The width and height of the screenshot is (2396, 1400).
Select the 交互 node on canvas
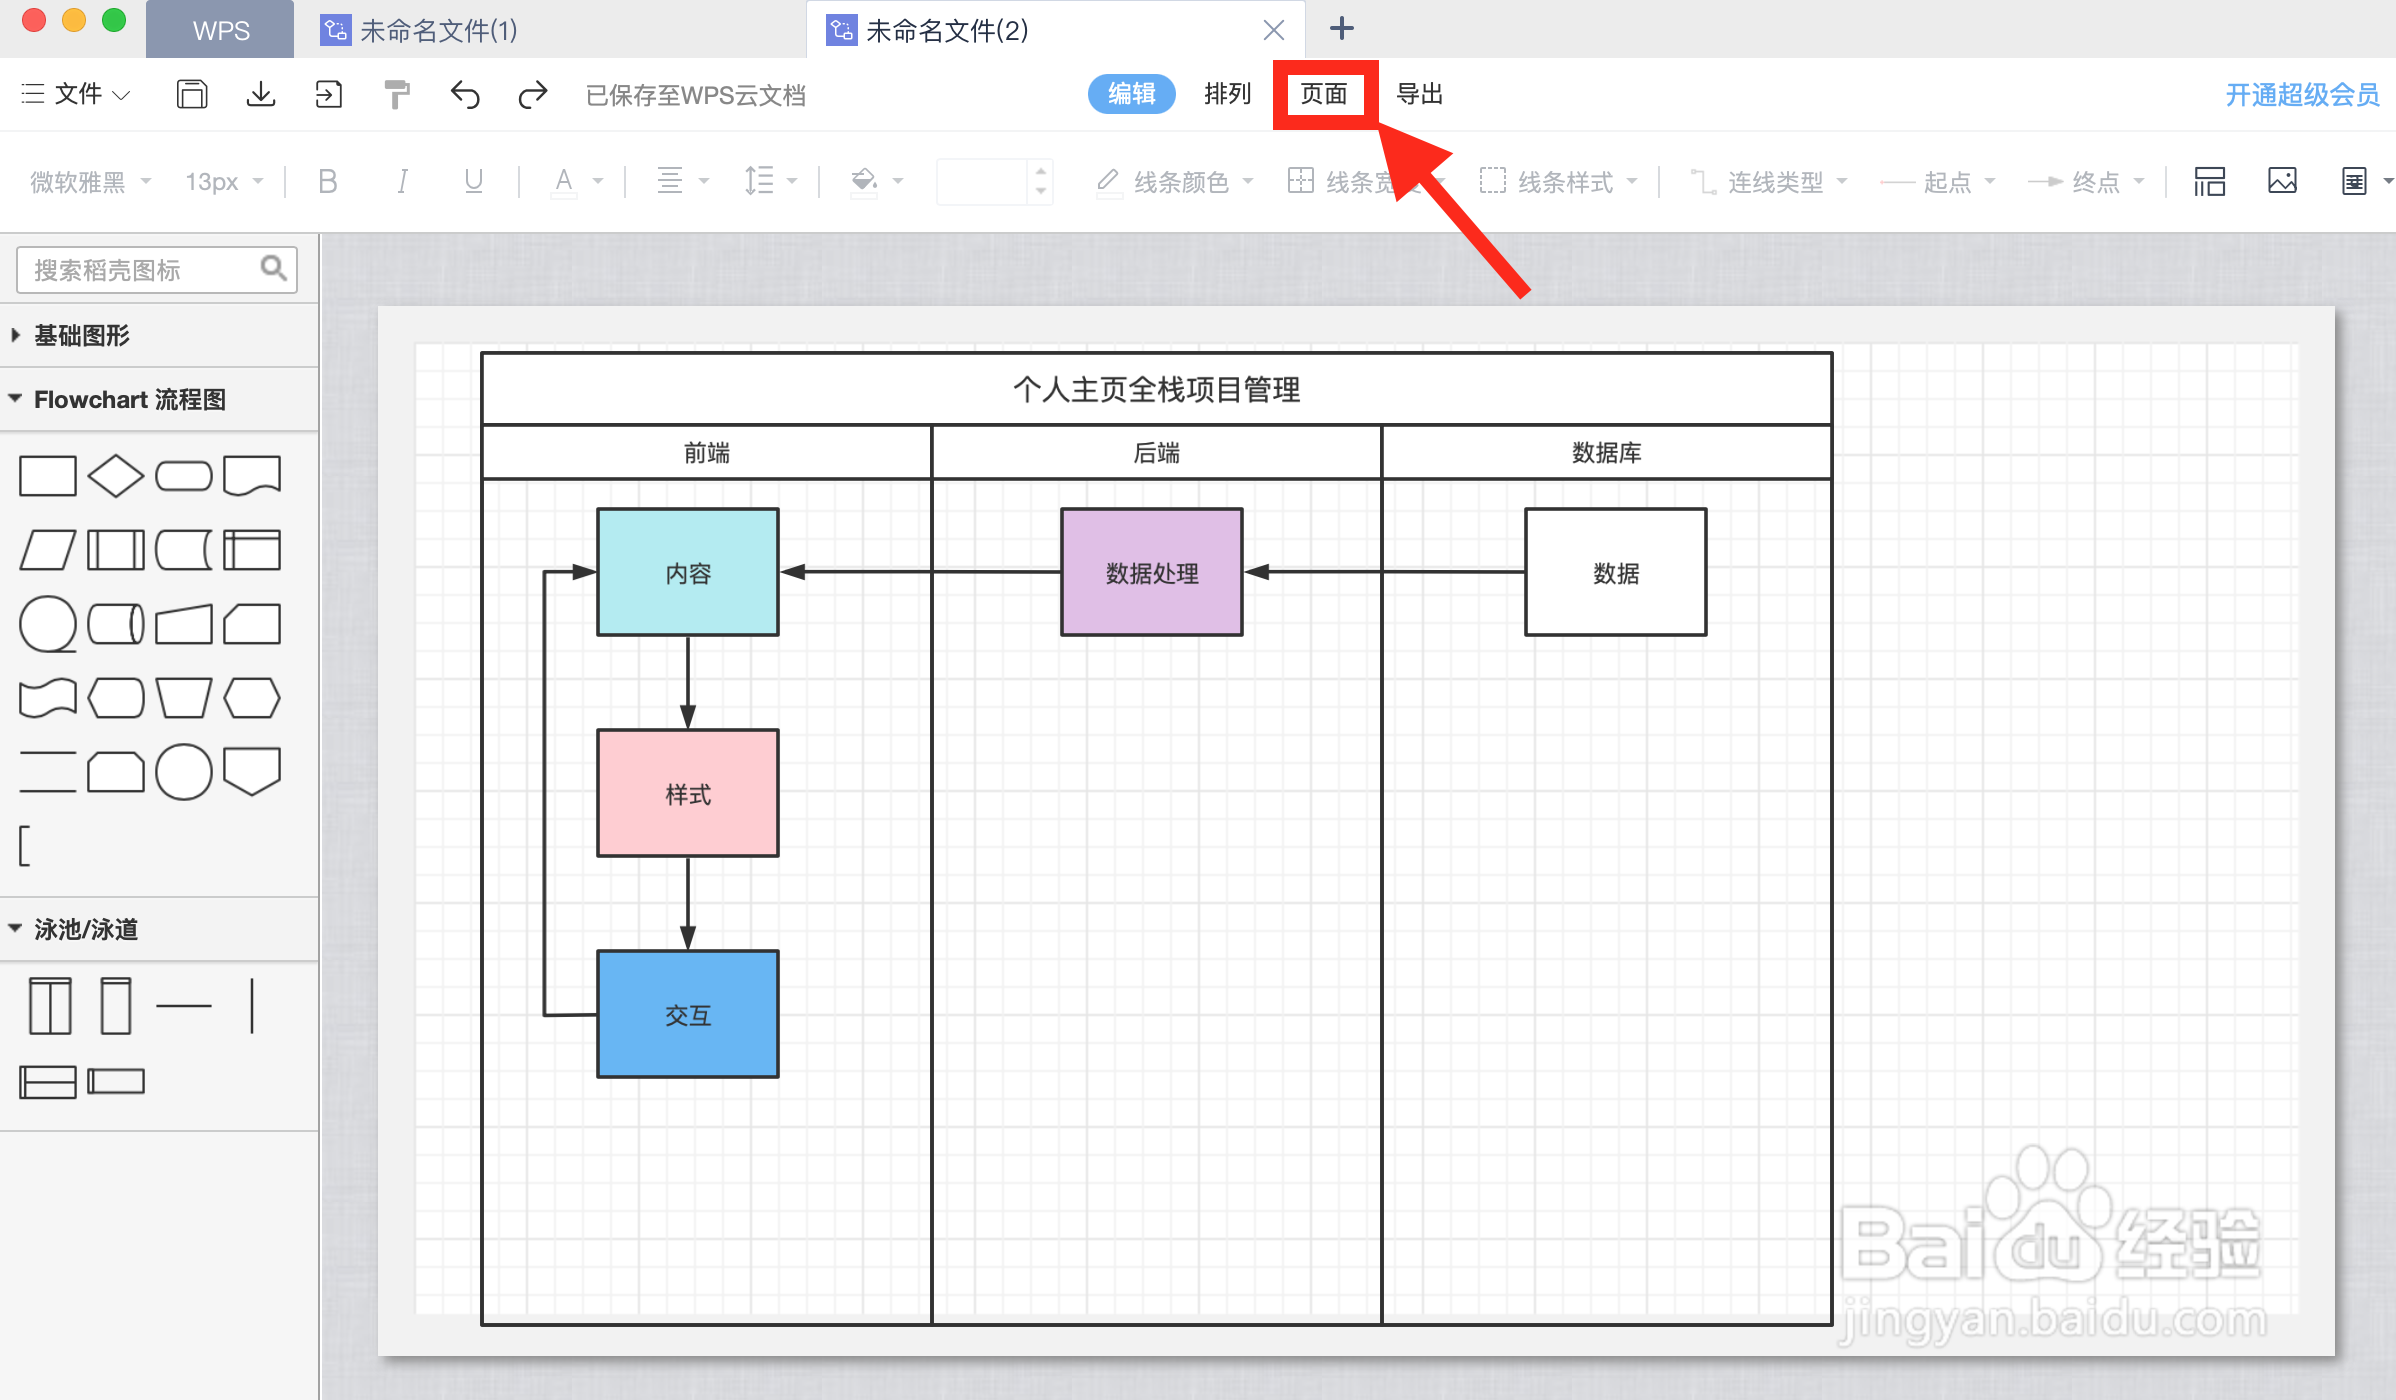pos(688,1014)
